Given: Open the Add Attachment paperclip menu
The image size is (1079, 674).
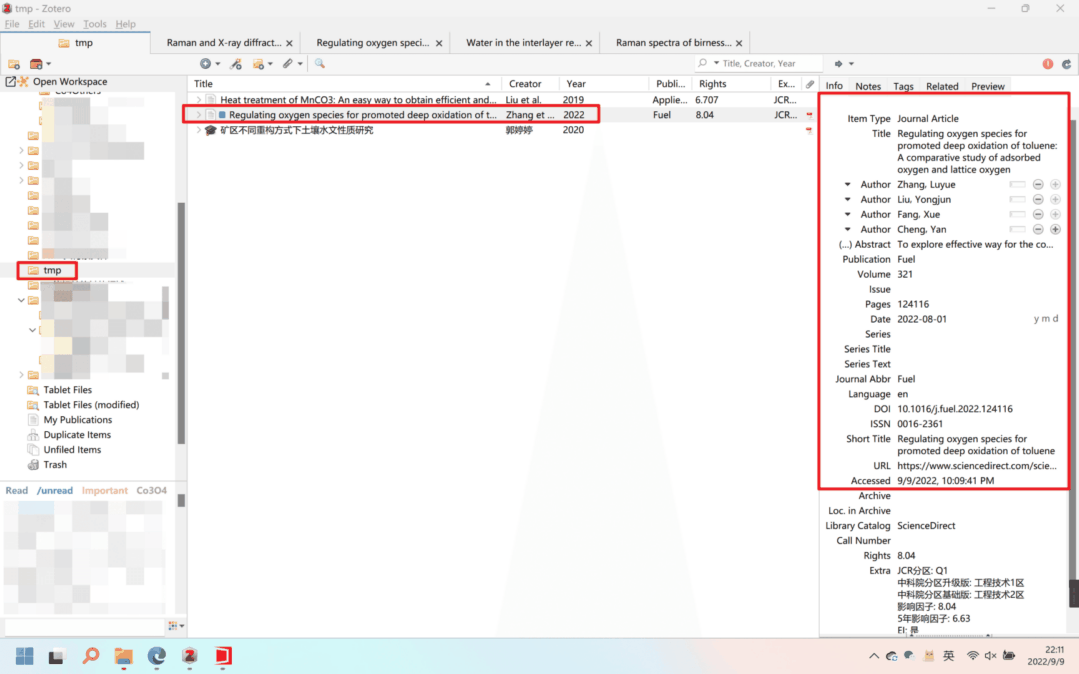Looking at the screenshot, I should tap(290, 64).
